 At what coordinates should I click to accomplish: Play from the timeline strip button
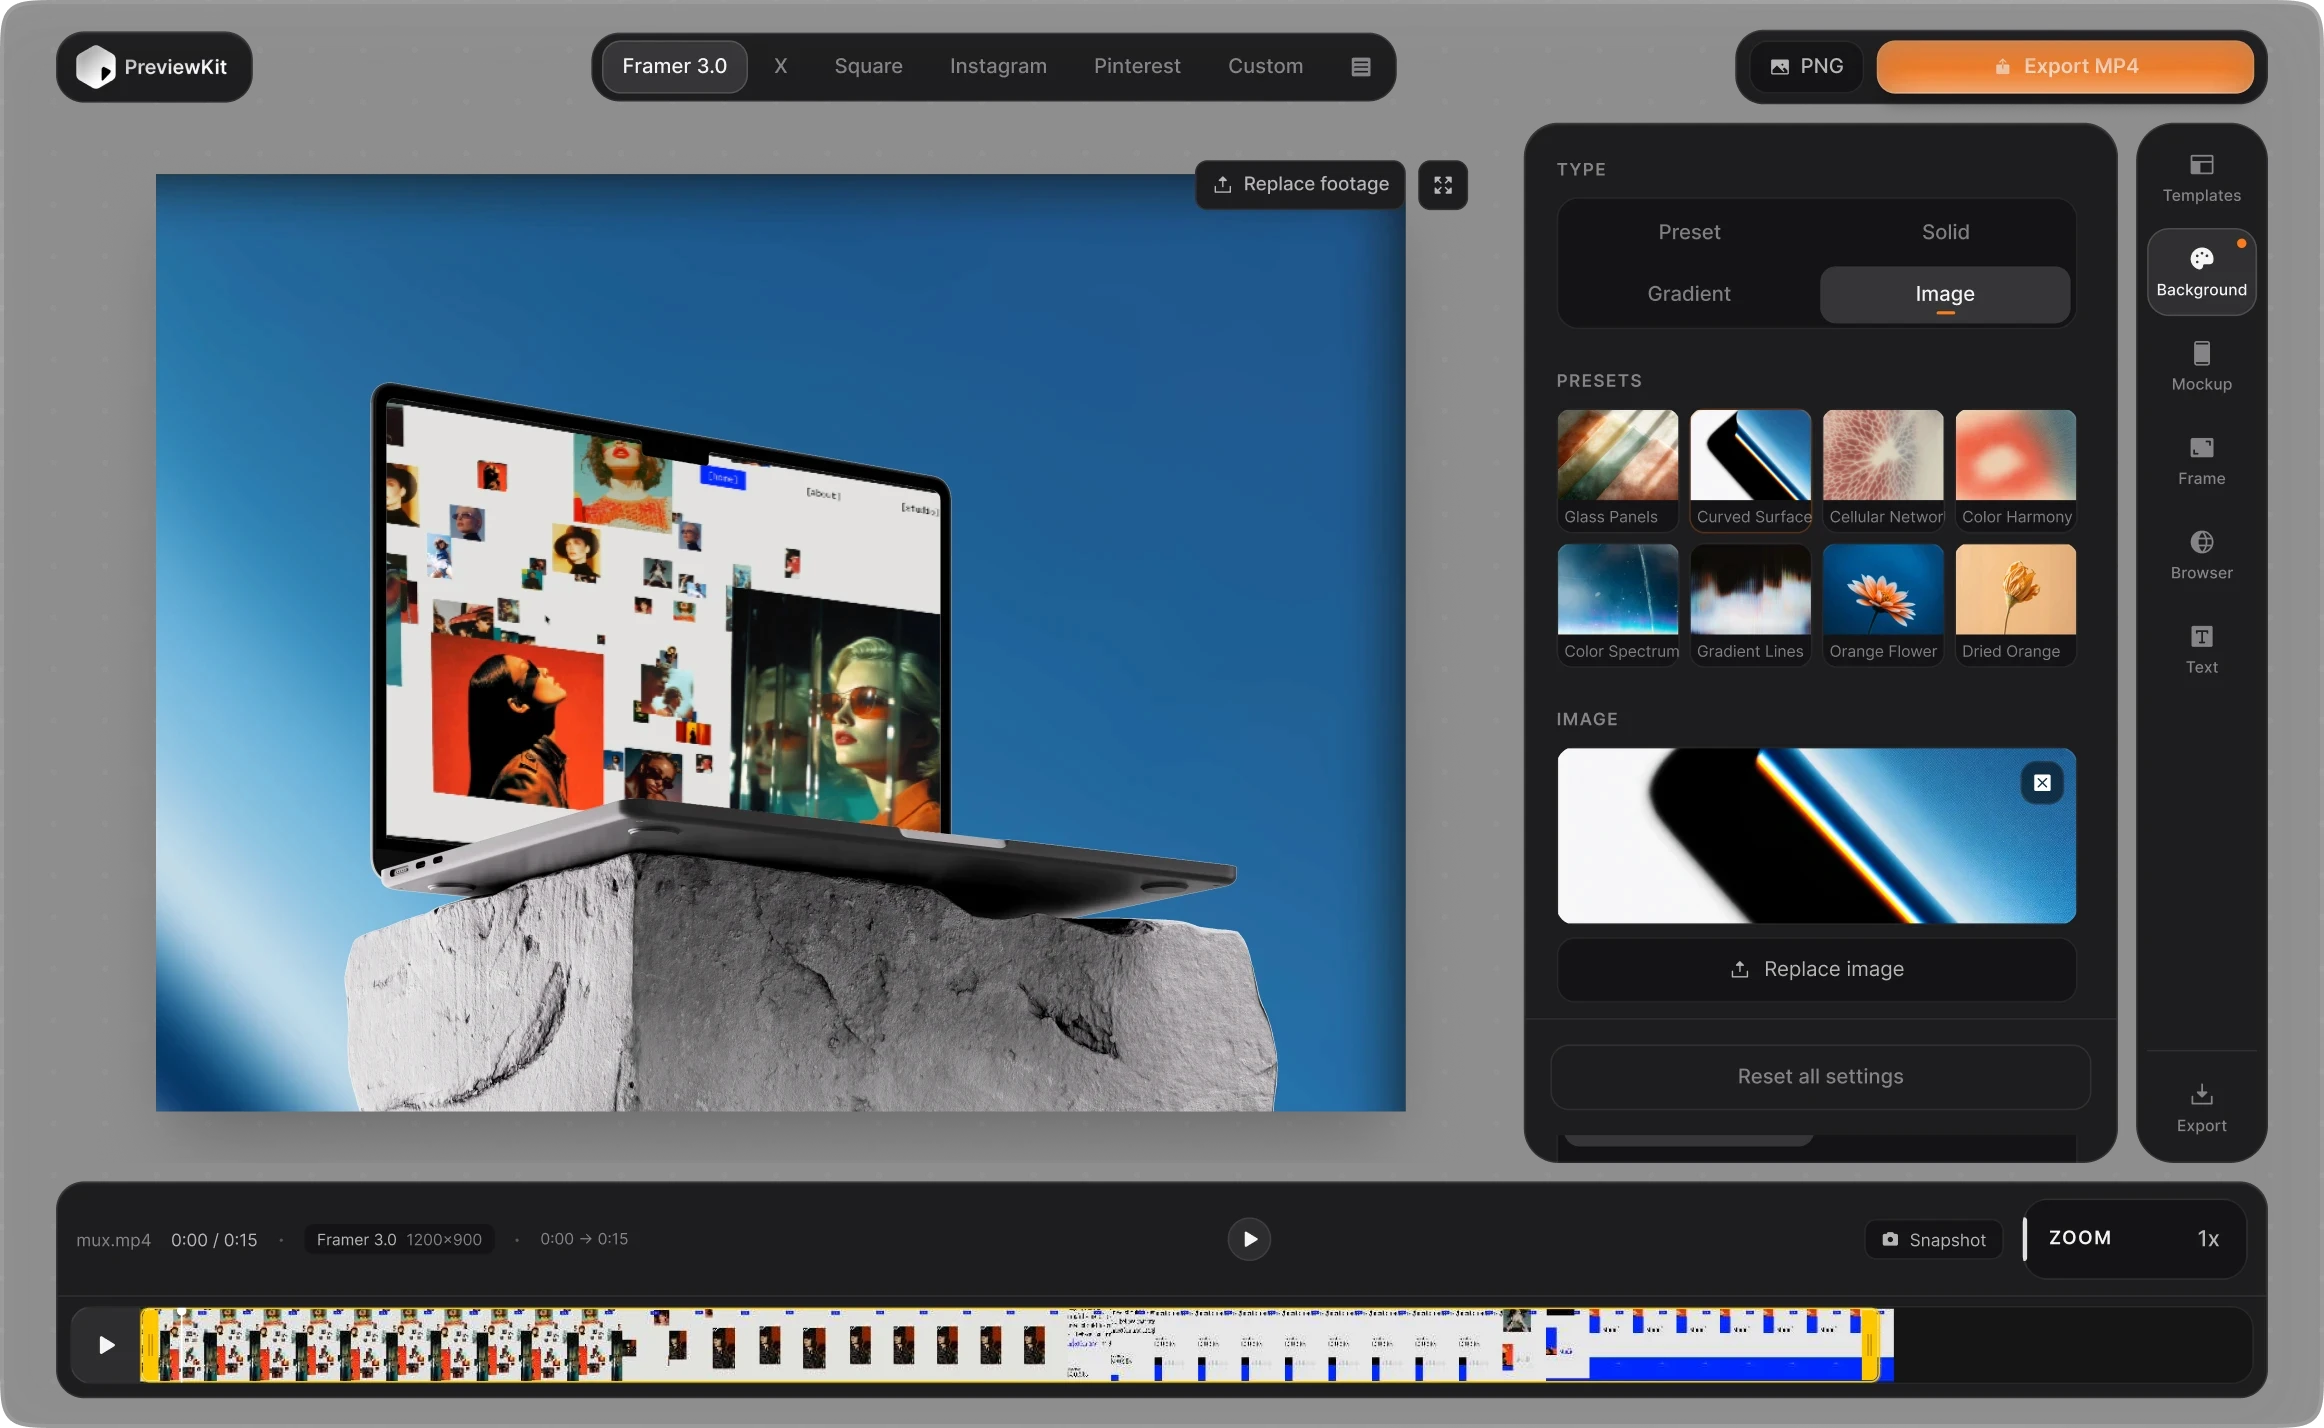click(x=106, y=1345)
